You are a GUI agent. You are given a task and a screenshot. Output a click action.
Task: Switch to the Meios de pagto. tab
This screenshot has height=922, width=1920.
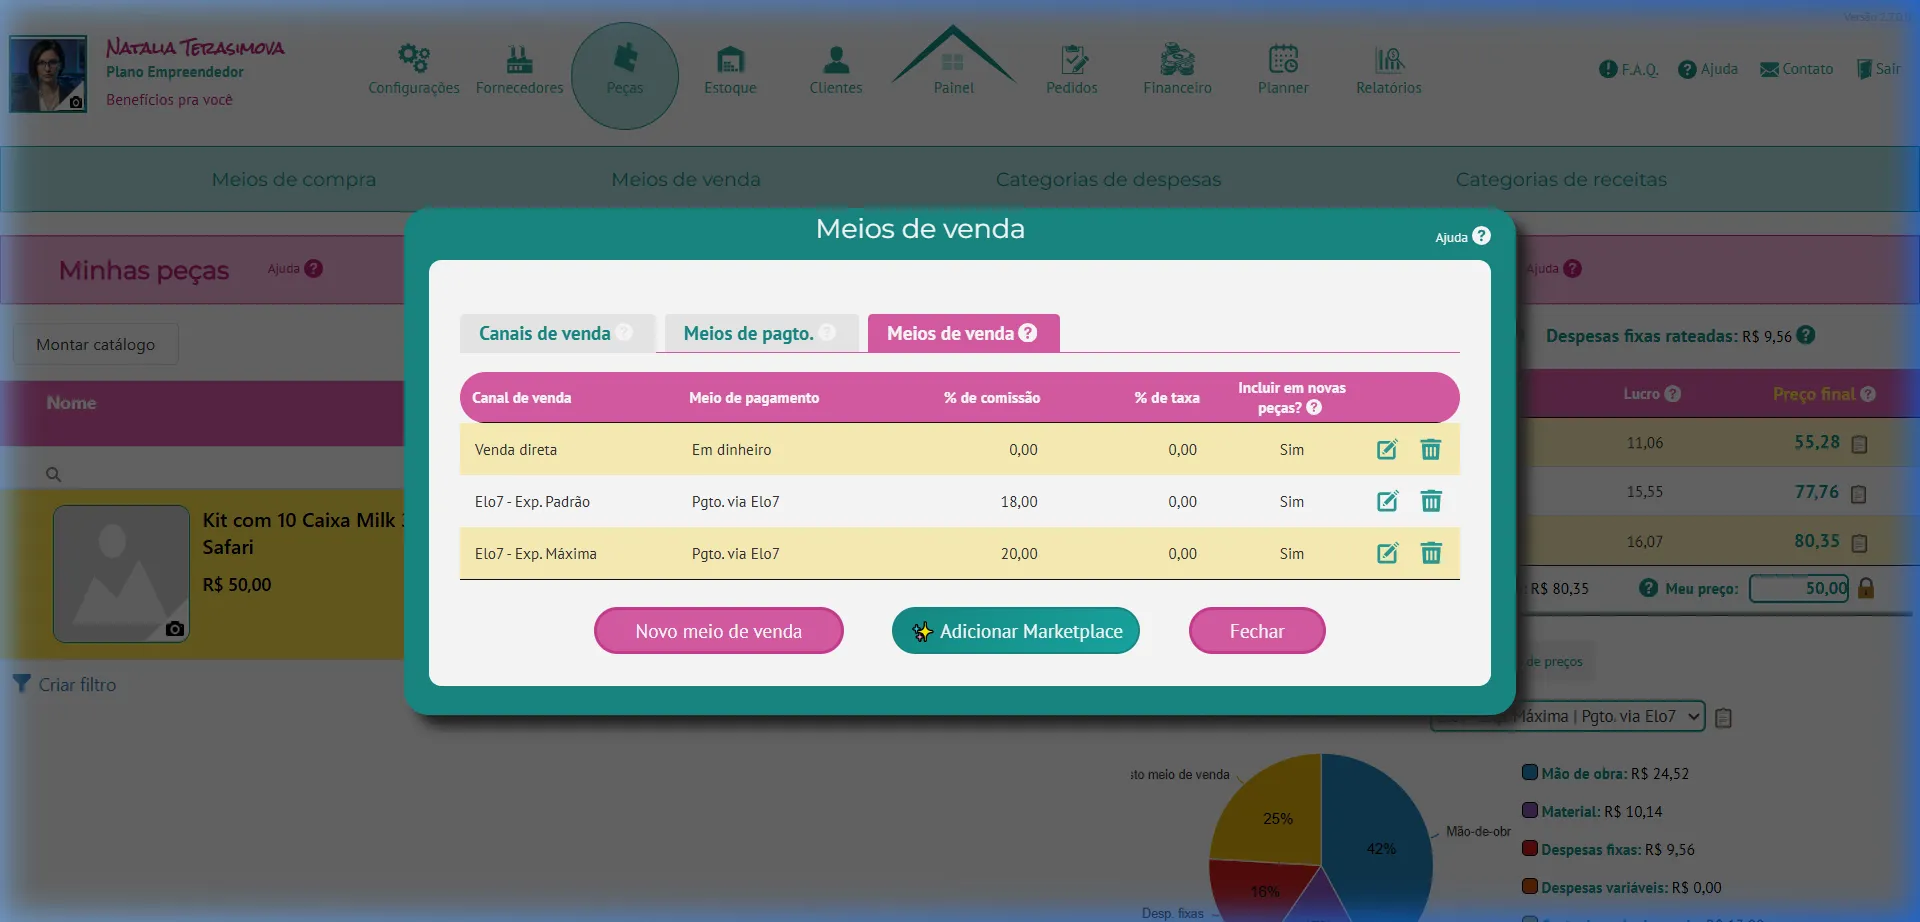[x=749, y=333]
